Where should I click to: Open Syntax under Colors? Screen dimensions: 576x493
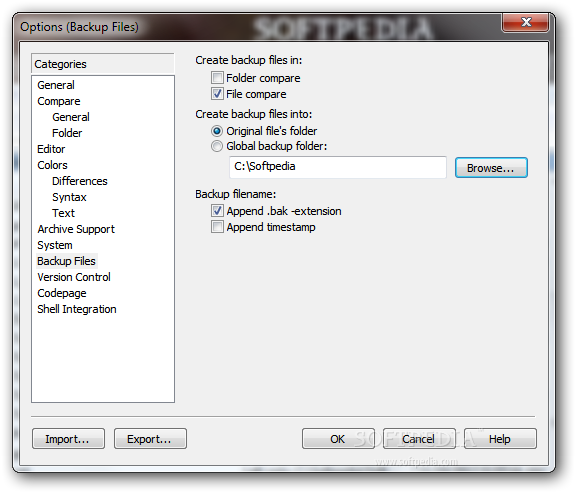pyautogui.click(x=69, y=197)
